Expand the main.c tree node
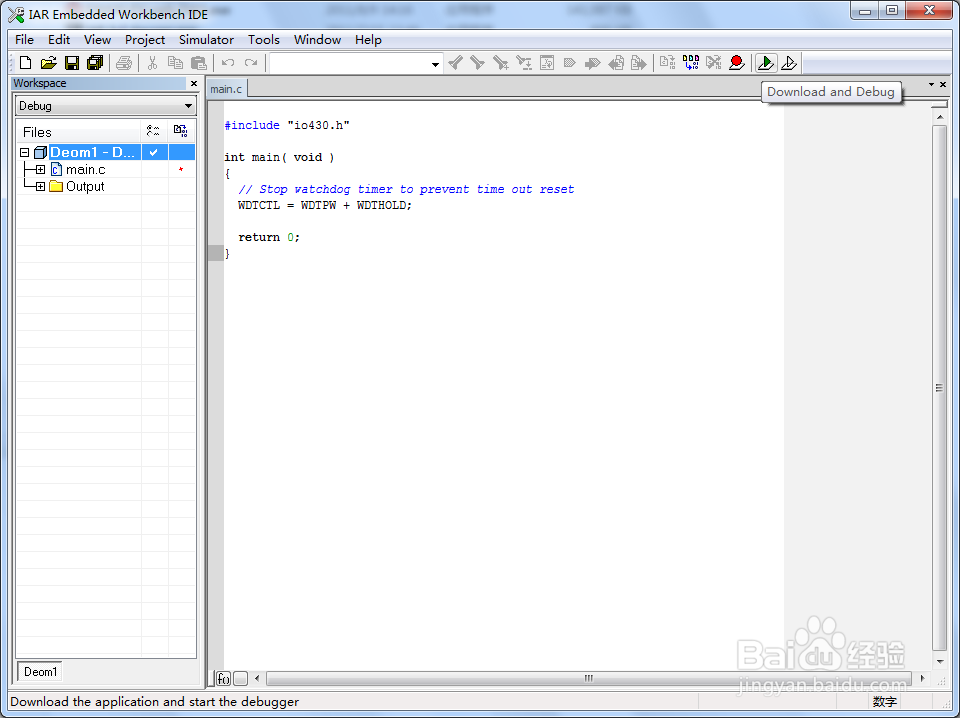The height and width of the screenshot is (718, 960). [x=40, y=170]
